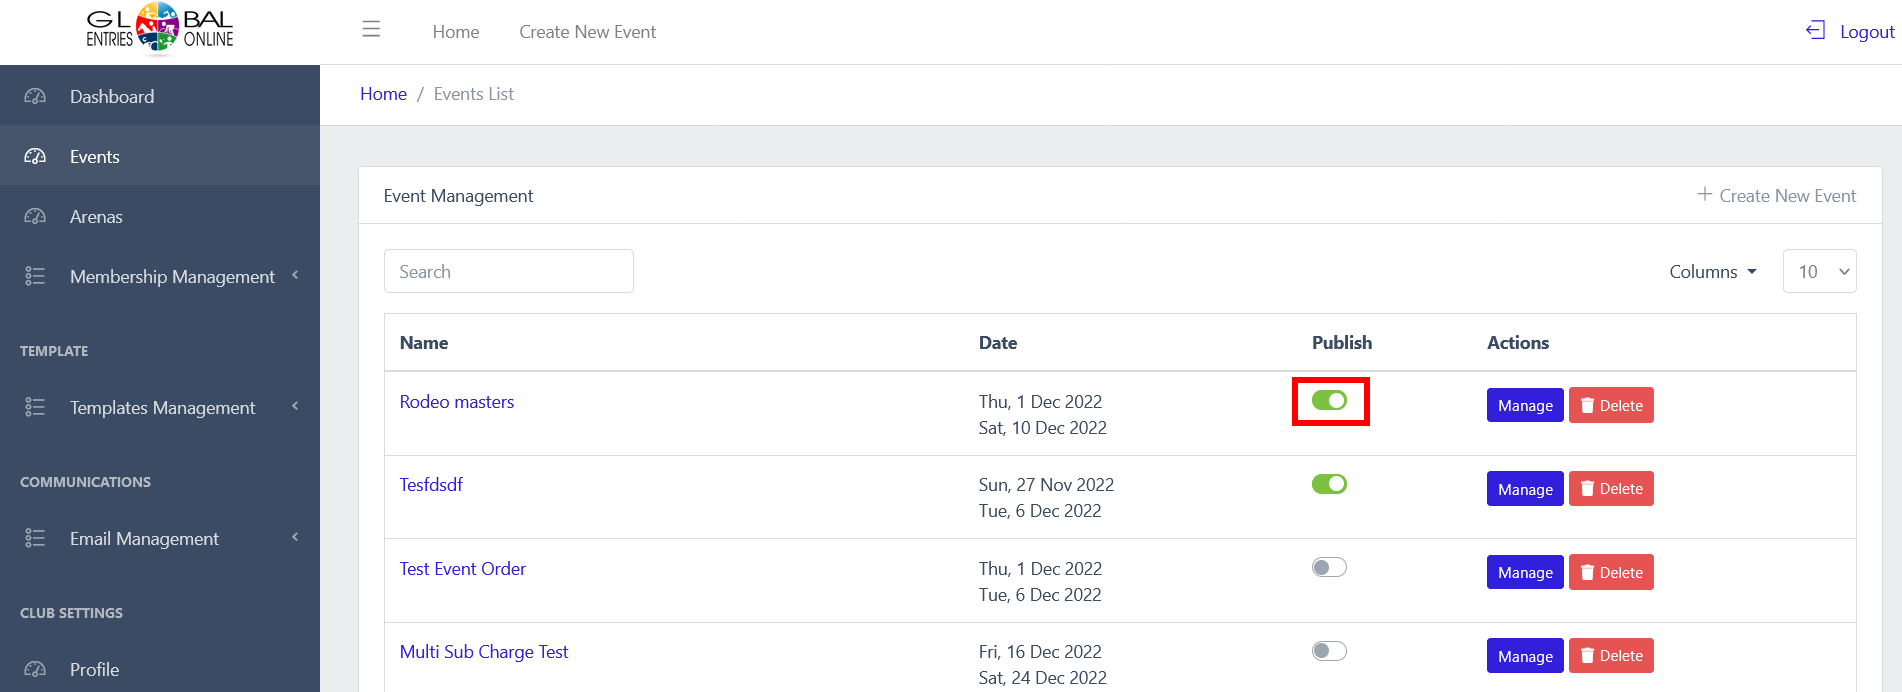This screenshot has height=692, width=1902.
Task: Enable publishing for Test Event Order
Action: (1329, 566)
